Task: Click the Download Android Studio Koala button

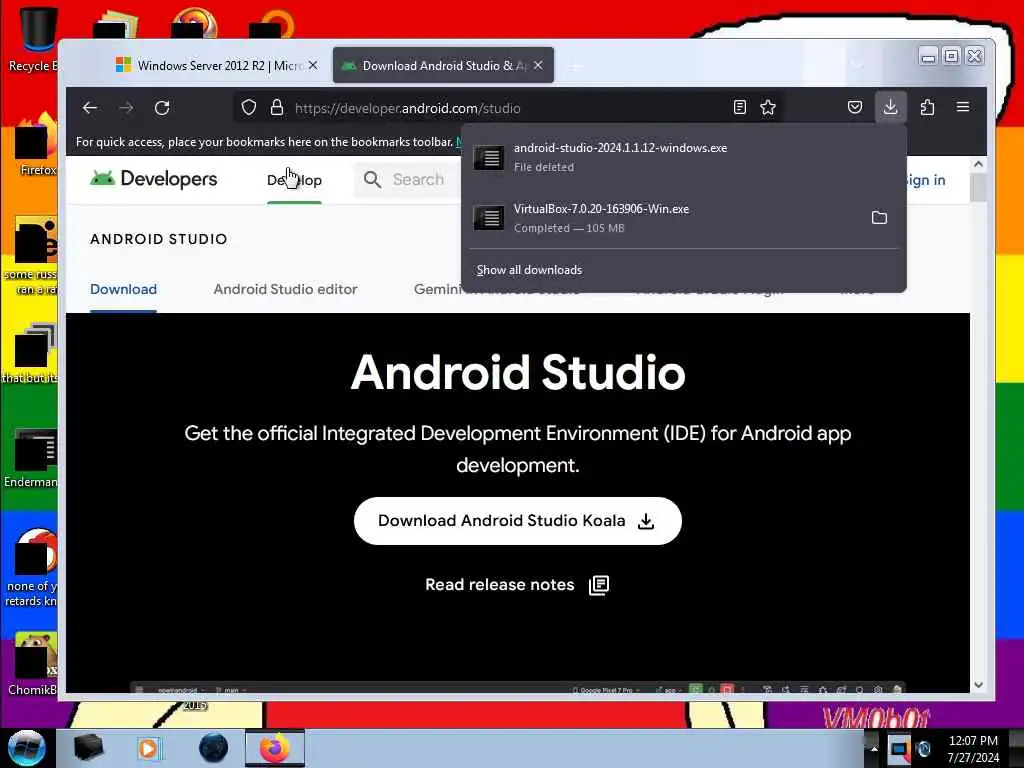Action: (517, 520)
